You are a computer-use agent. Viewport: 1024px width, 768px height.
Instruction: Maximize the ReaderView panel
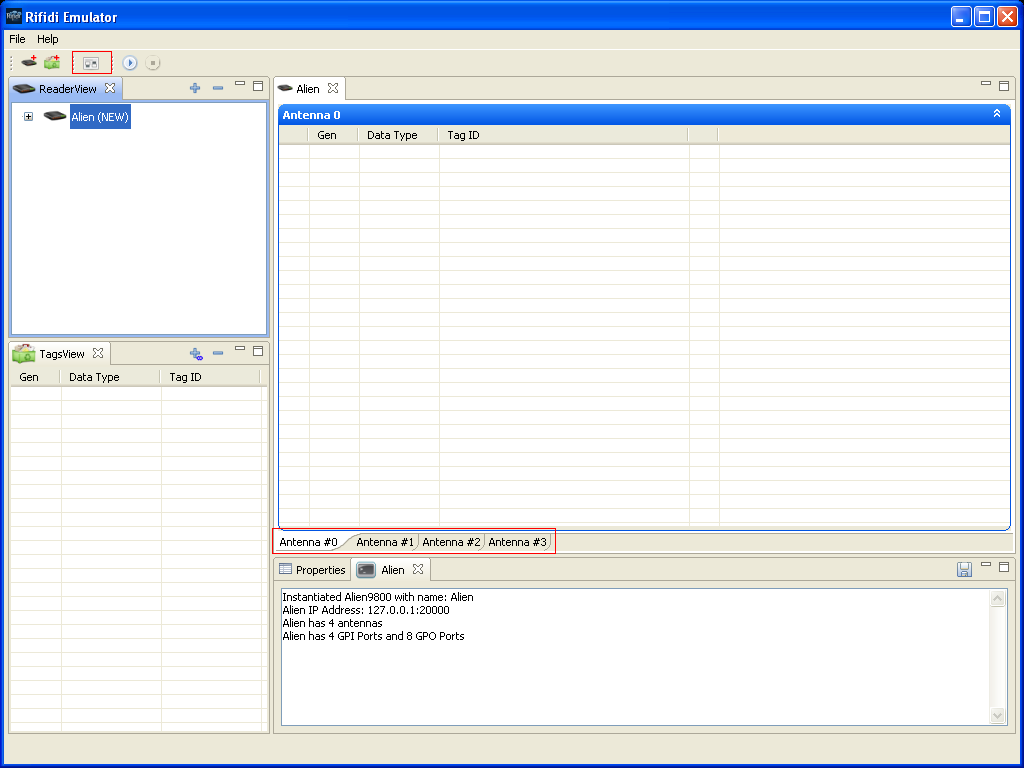coord(258,86)
